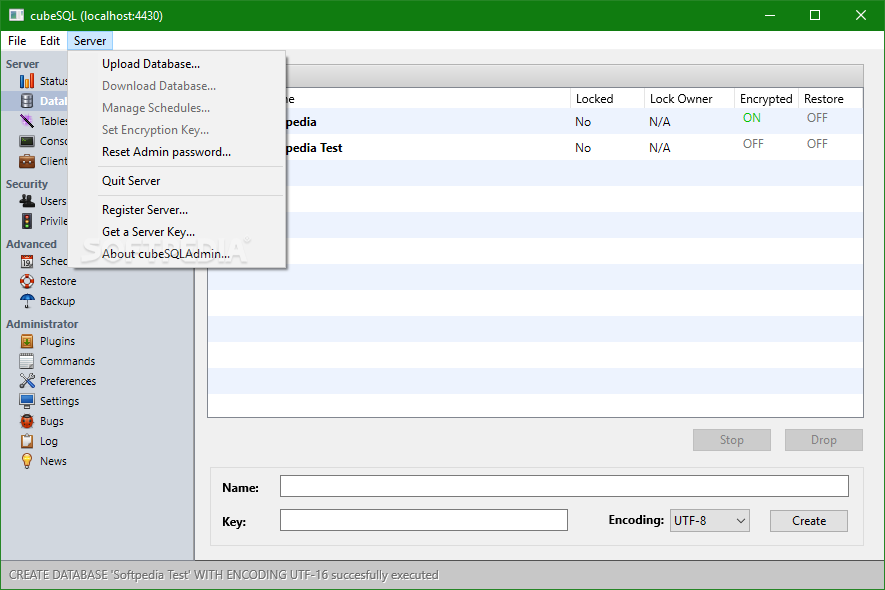The width and height of the screenshot is (885, 590).
Task: Select the Commands sidebar label
Action: 68,361
